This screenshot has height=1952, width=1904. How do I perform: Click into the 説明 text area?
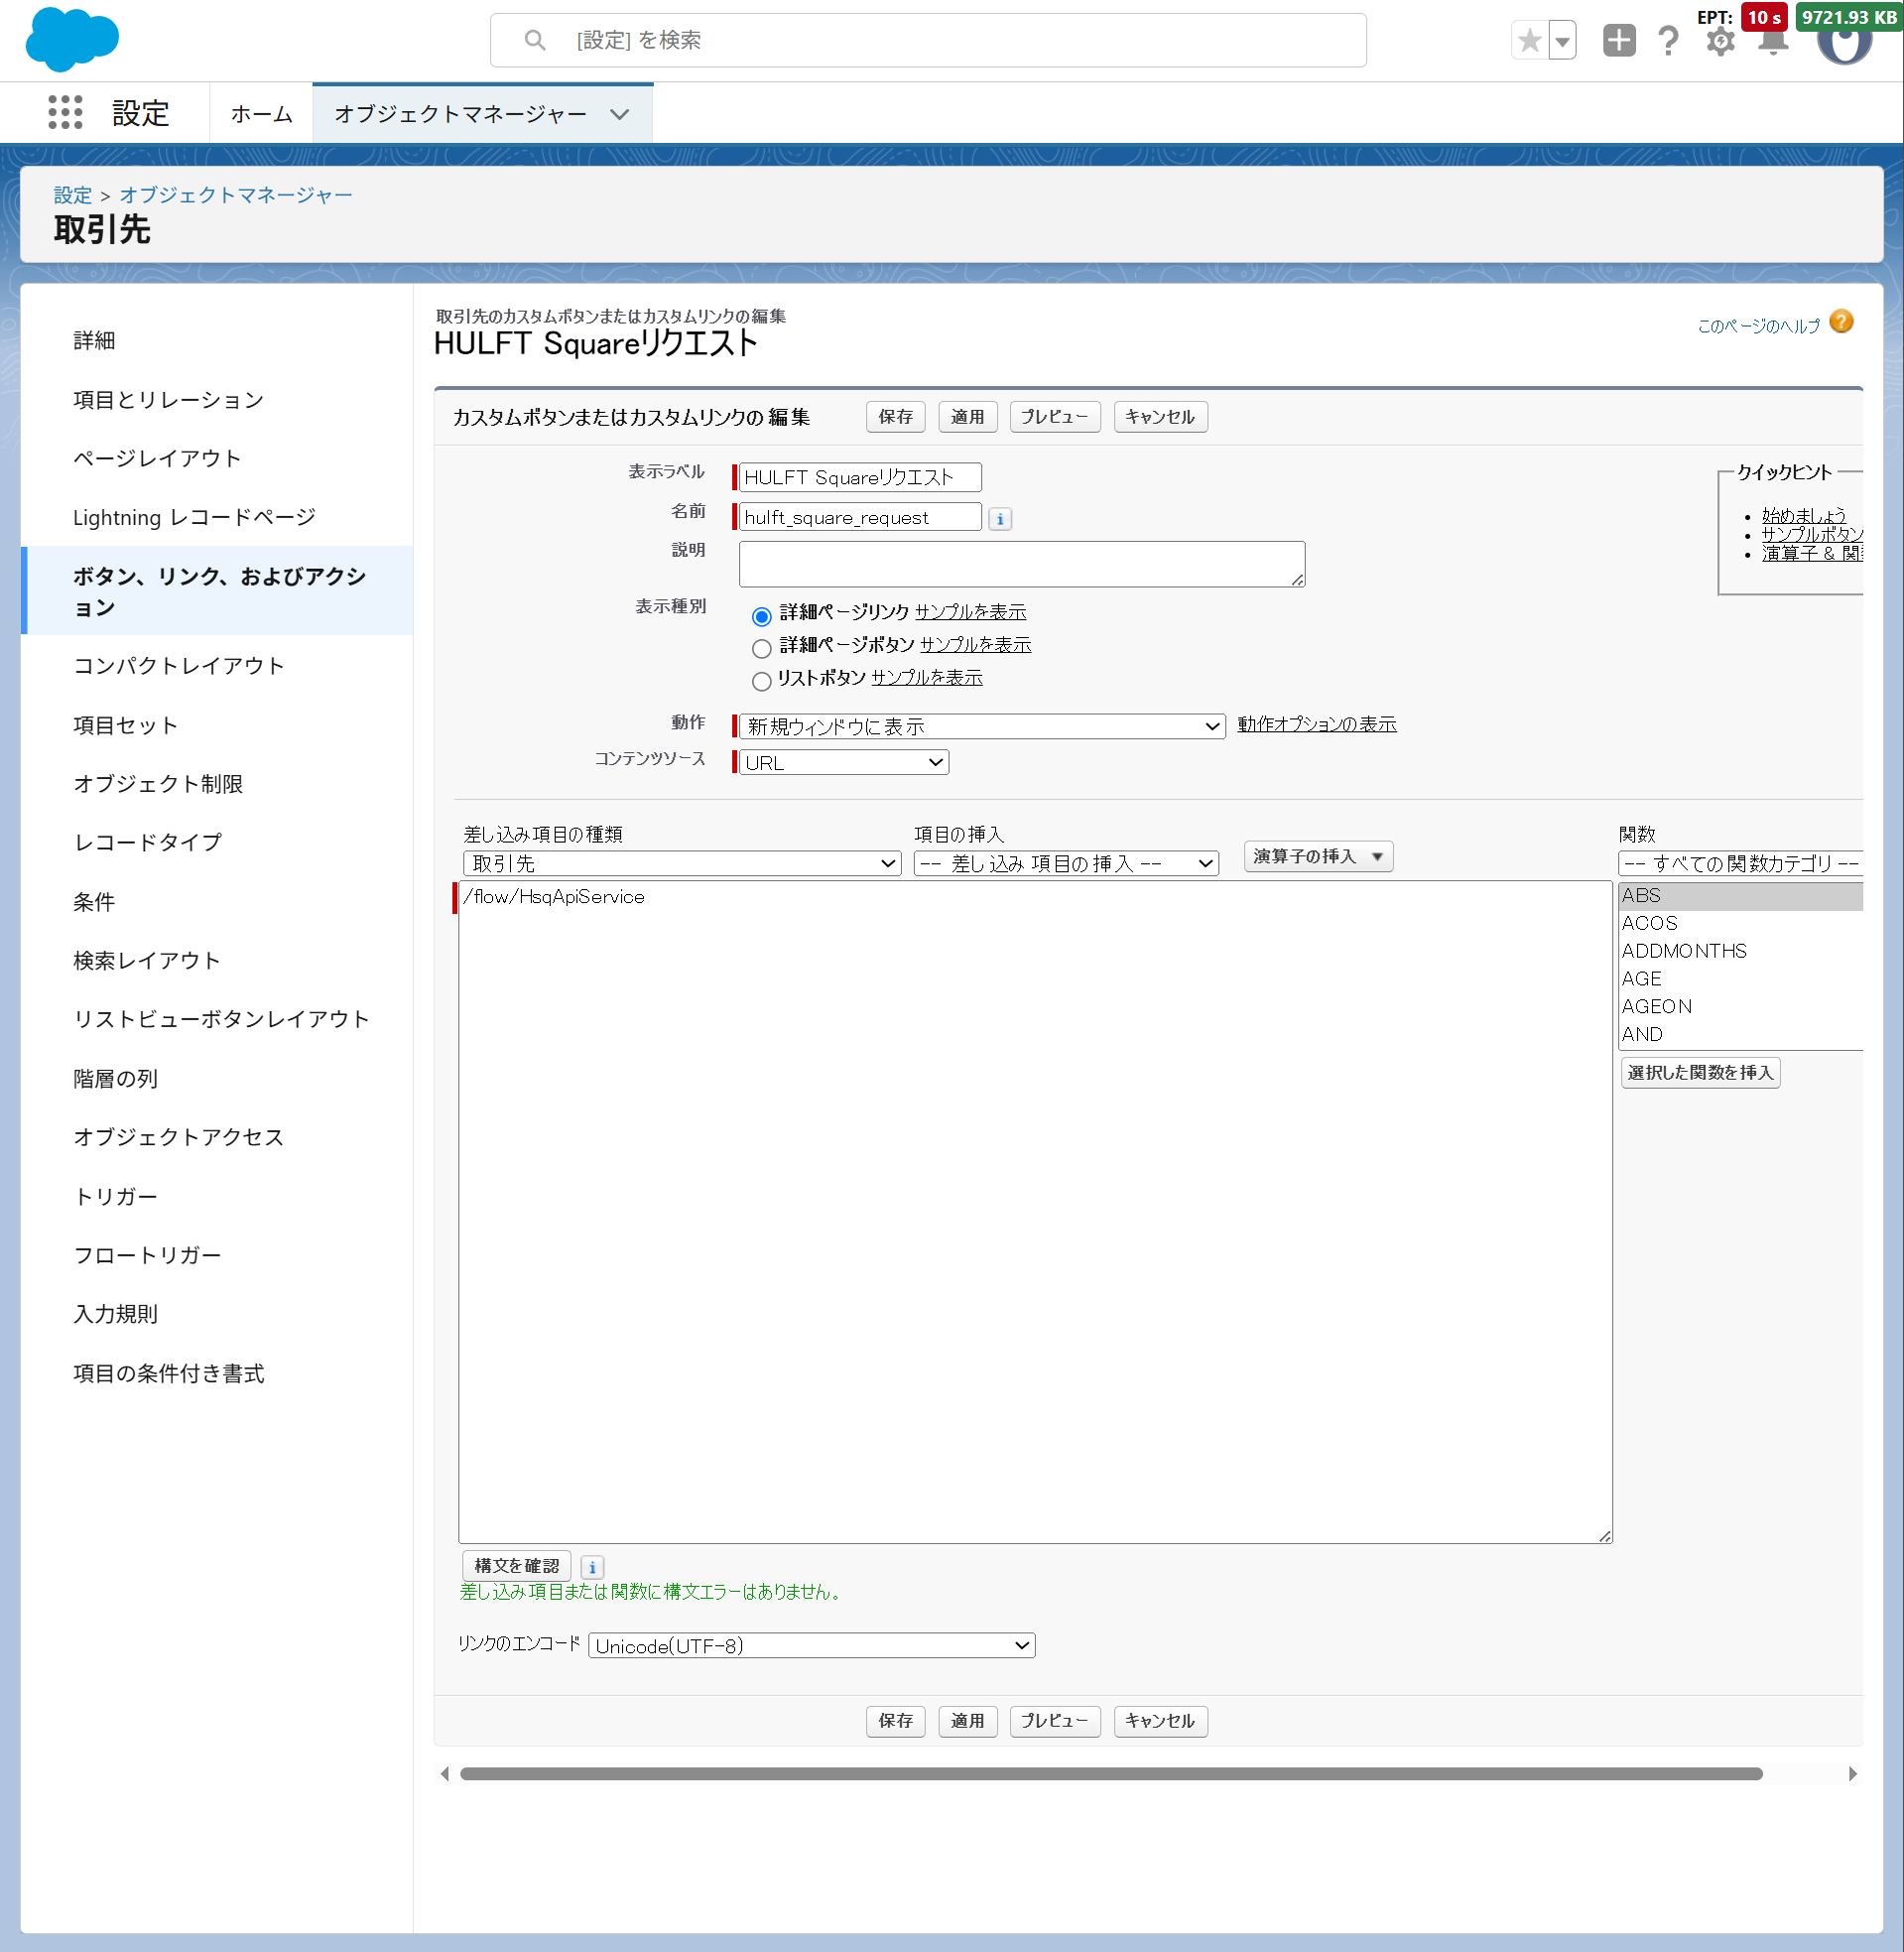tap(1022, 564)
